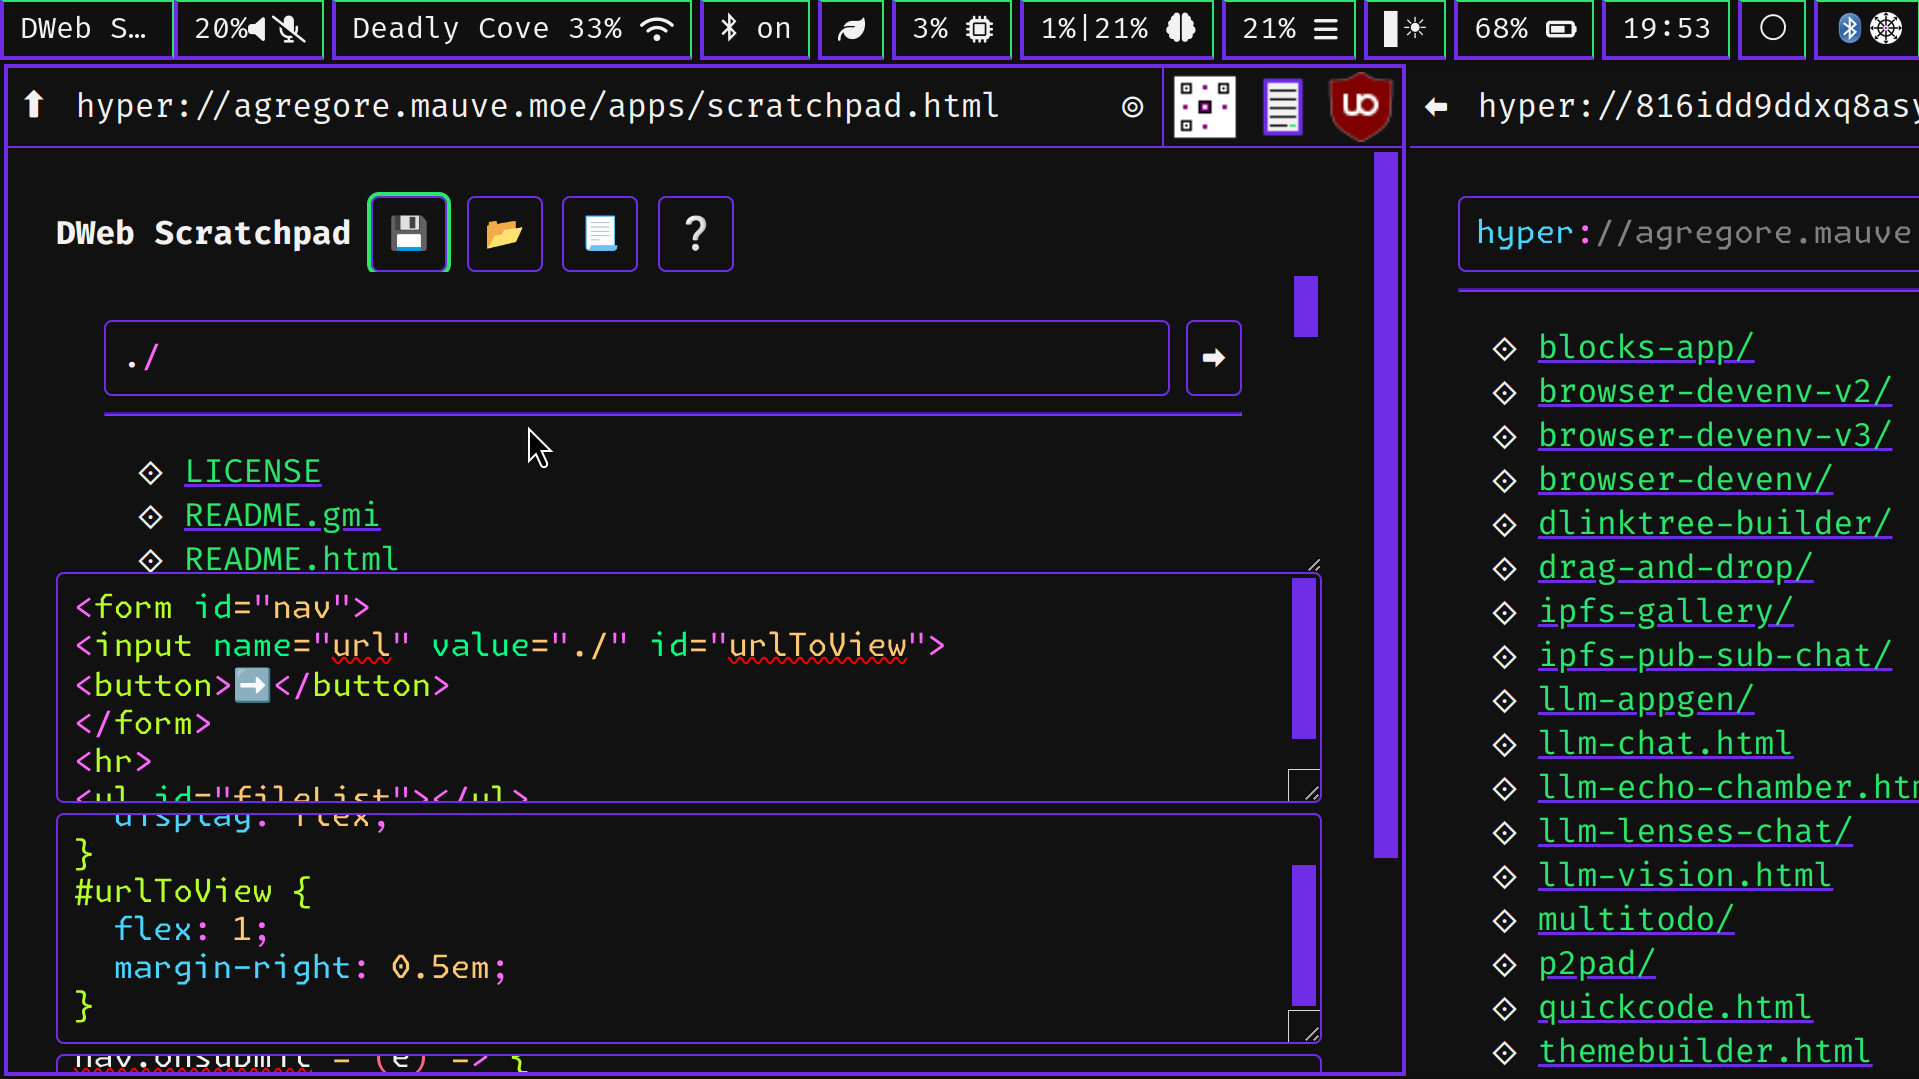Click the ./ path input field
Viewport: 1919px width, 1079px height.
click(637, 358)
